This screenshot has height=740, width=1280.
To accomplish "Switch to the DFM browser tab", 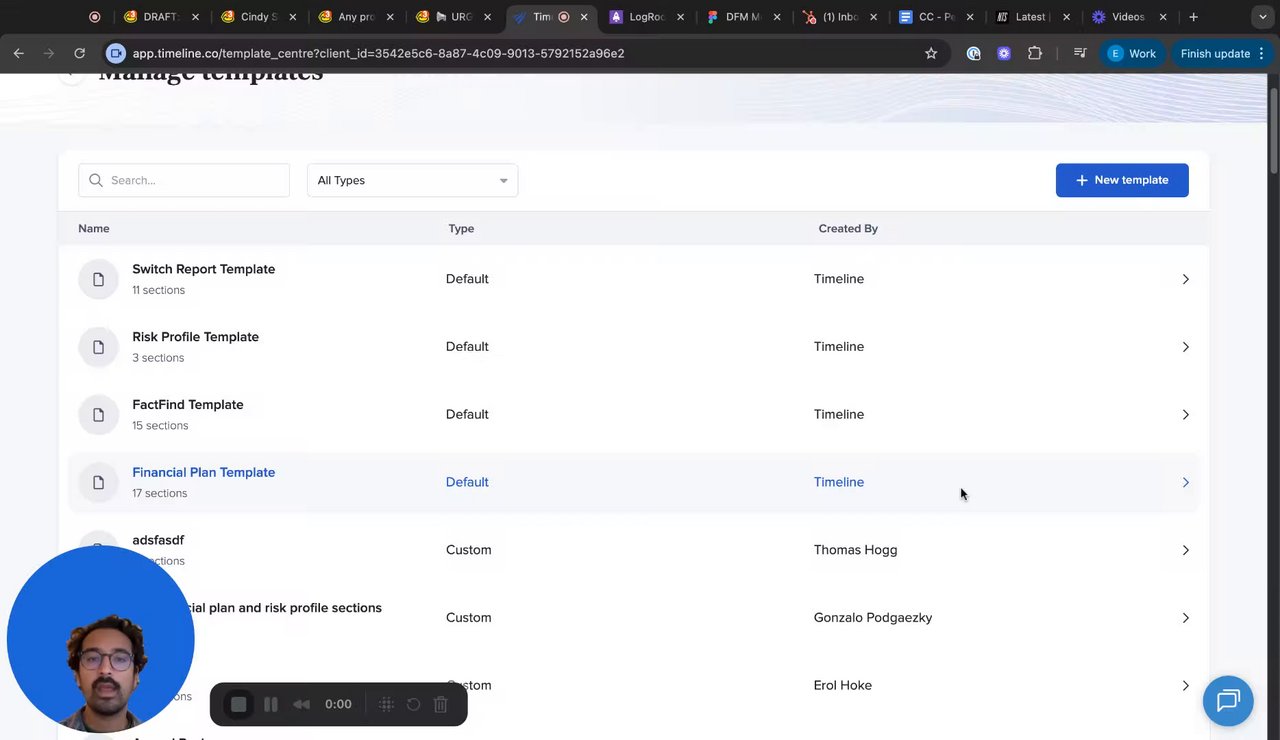I will coord(745,17).
